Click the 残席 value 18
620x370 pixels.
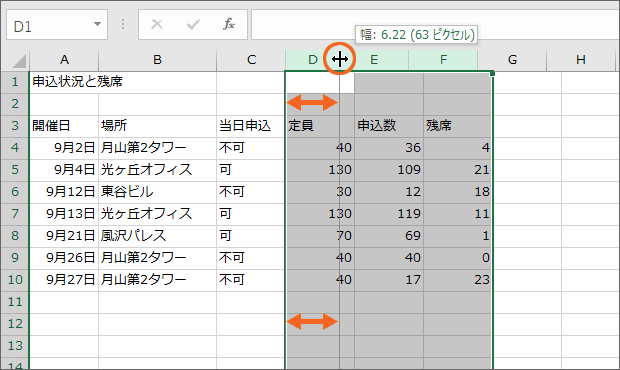(457, 192)
